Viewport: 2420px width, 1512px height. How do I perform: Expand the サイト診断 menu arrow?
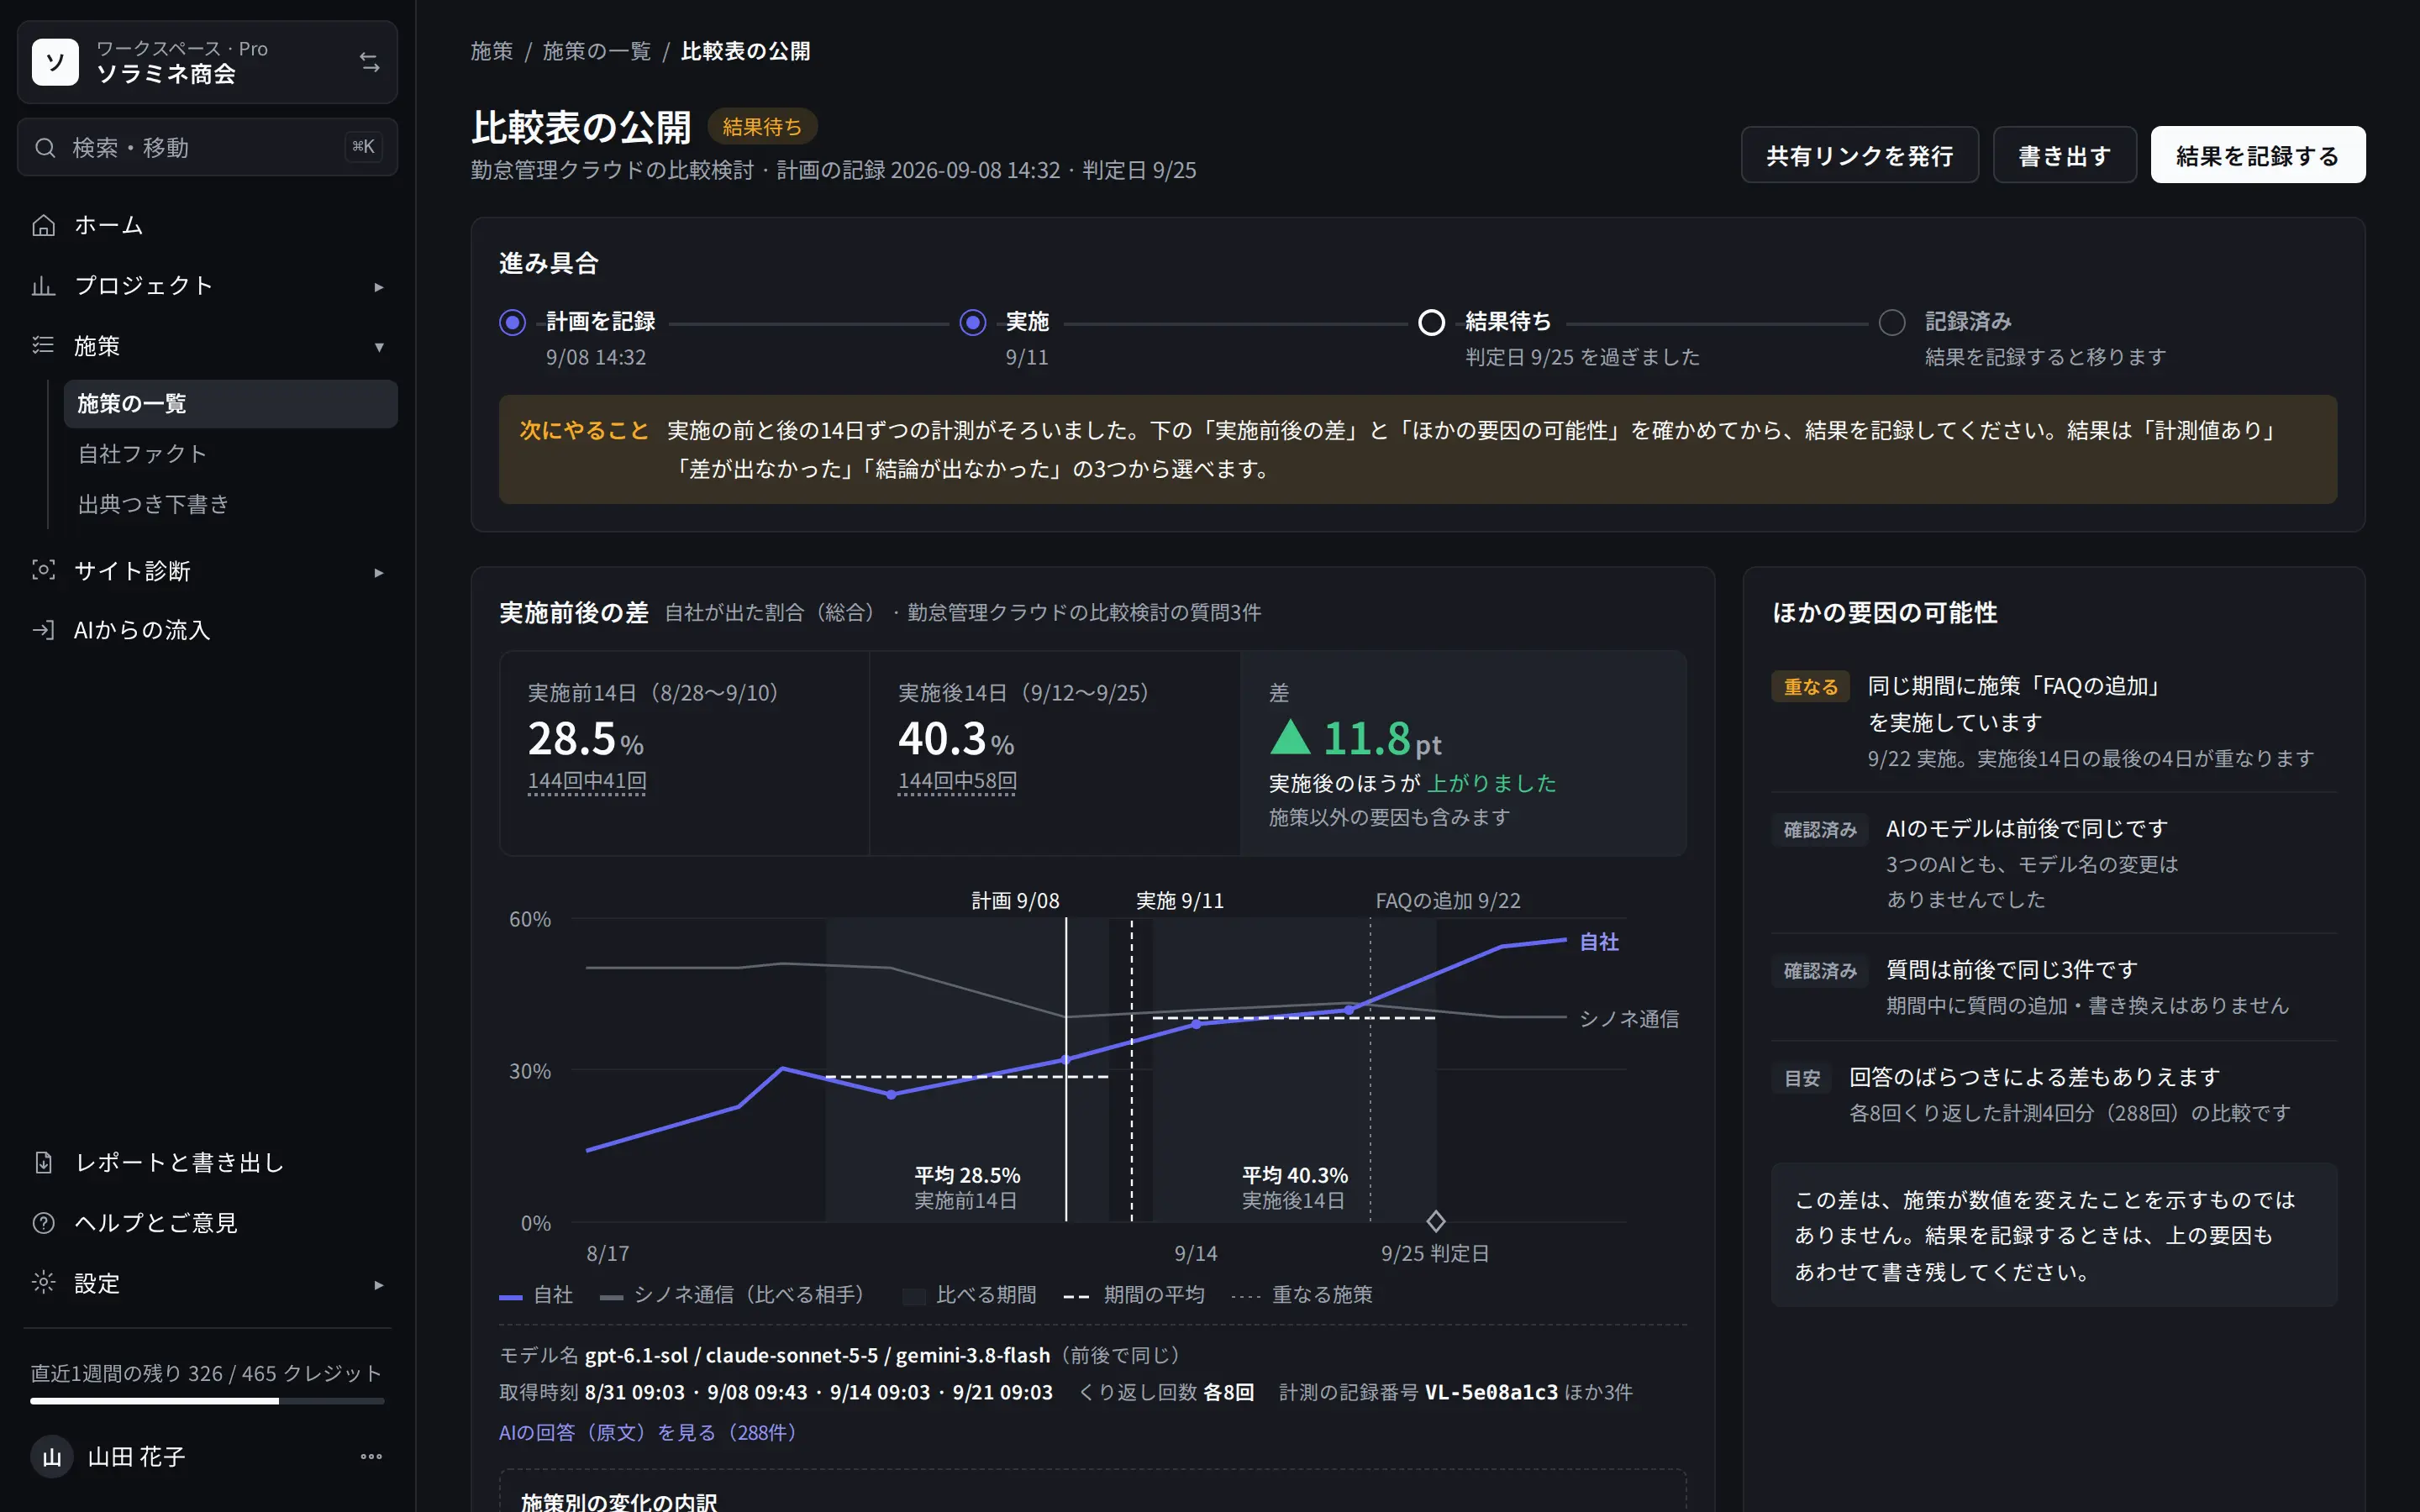[379, 572]
